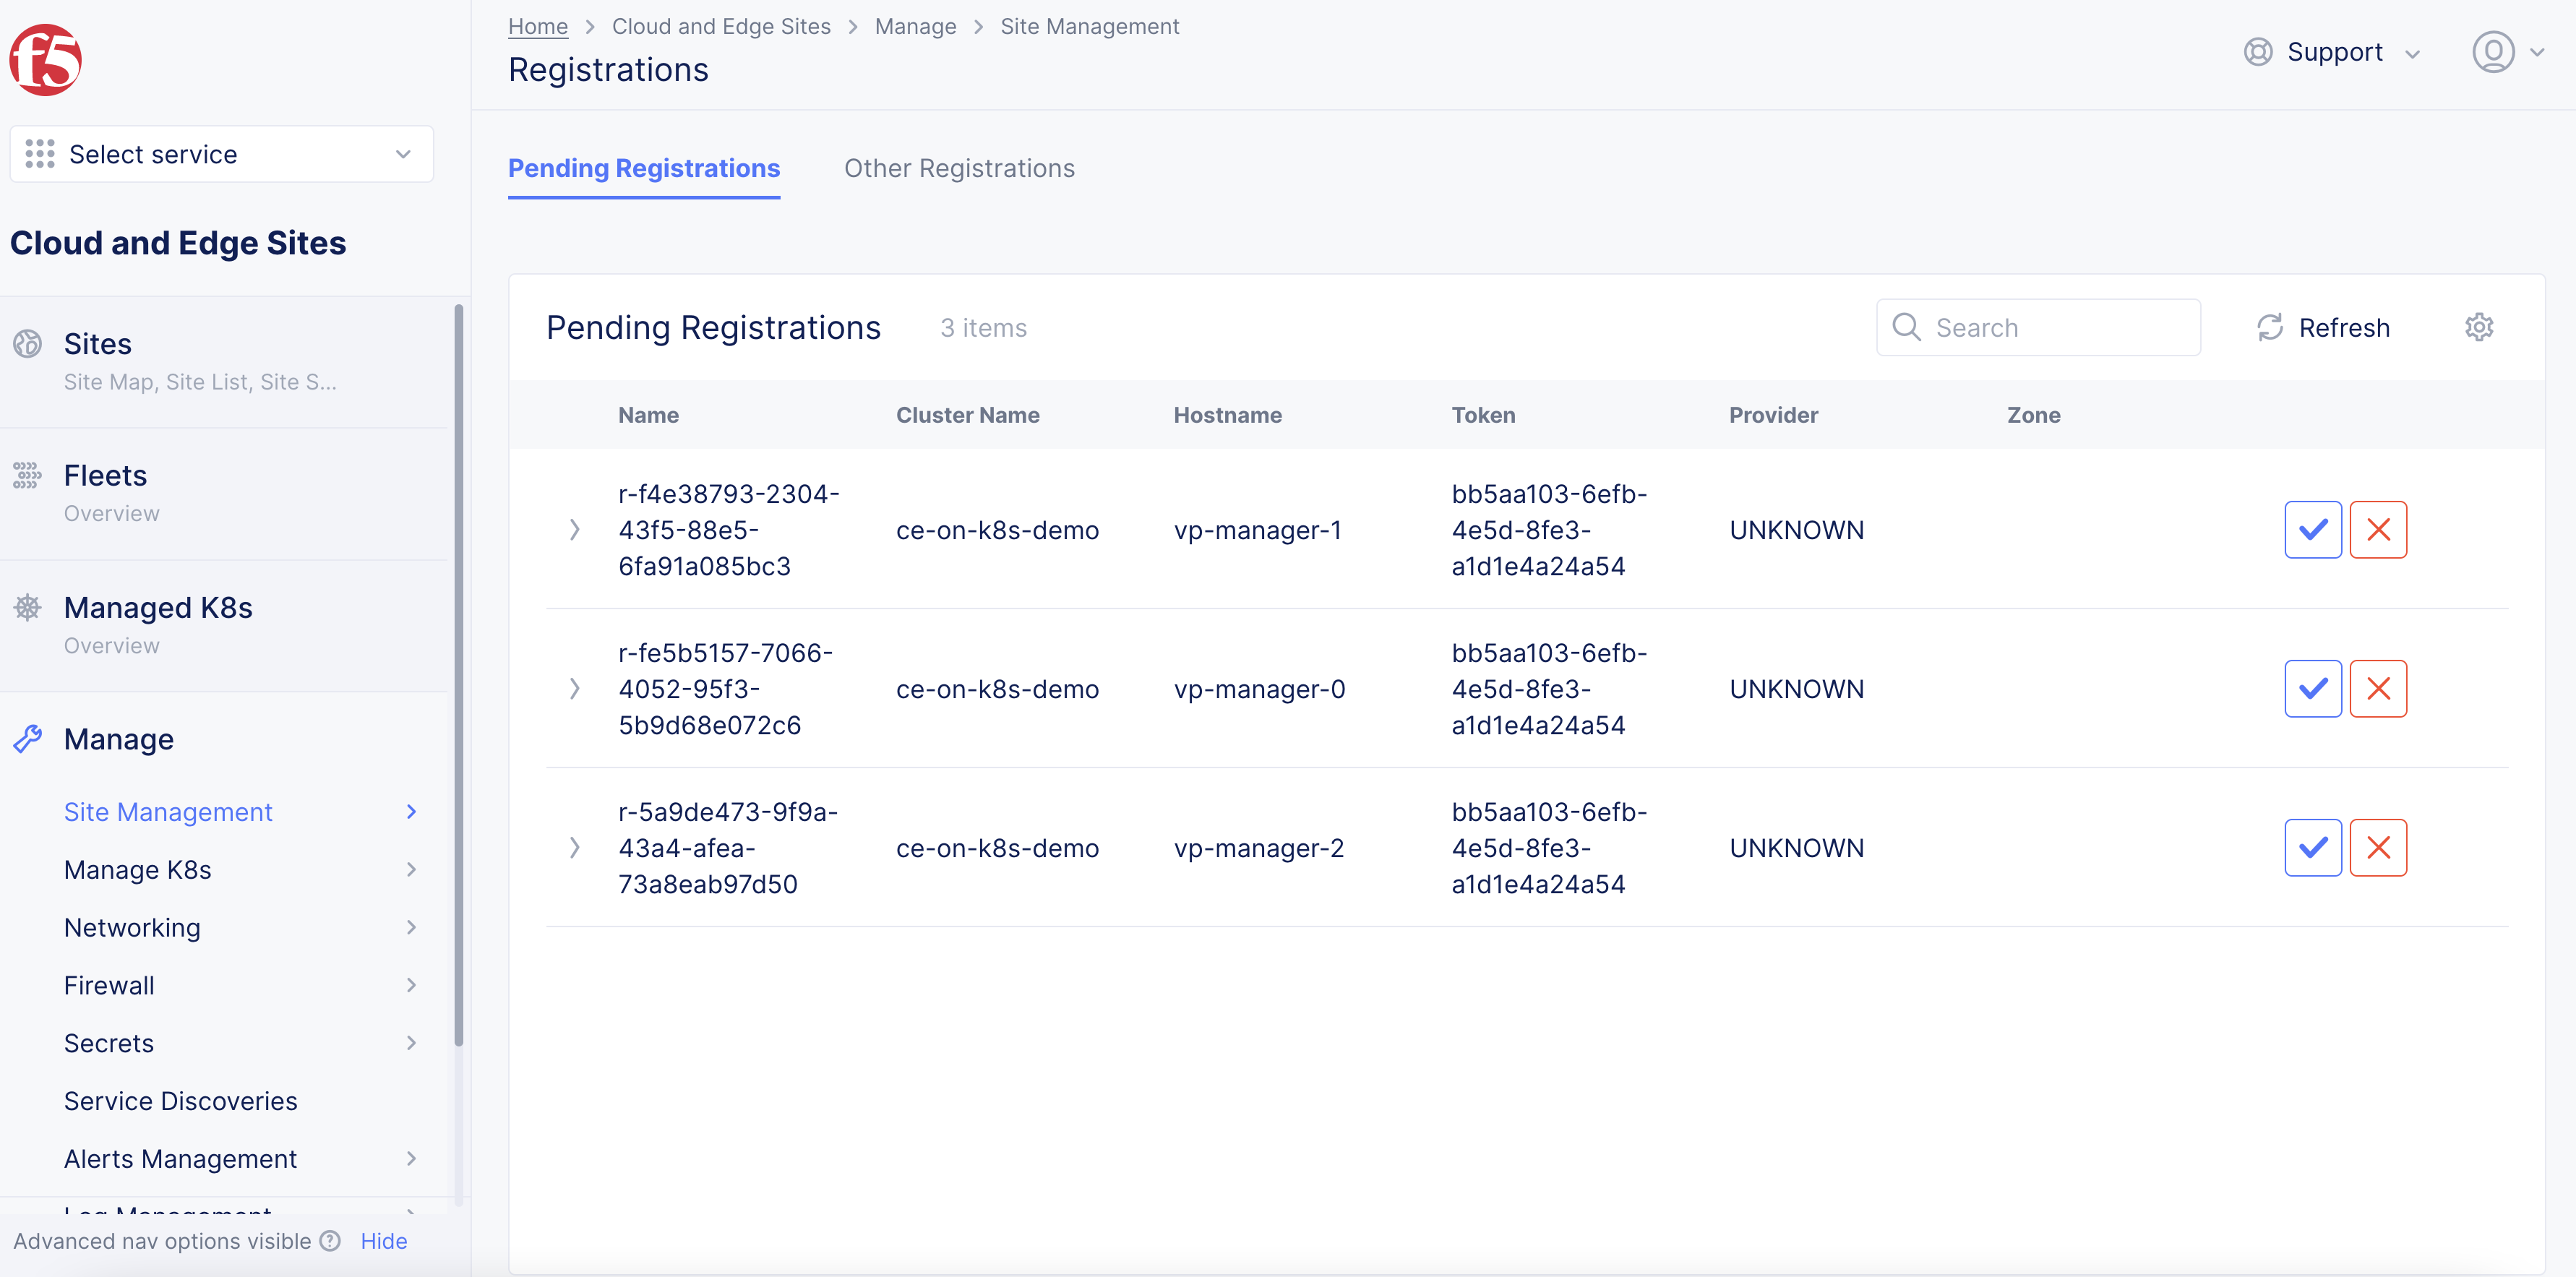Image resolution: width=2576 pixels, height=1277 pixels.
Task: Decline the vp-manager-2 registration red X
Action: tap(2377, 848)
